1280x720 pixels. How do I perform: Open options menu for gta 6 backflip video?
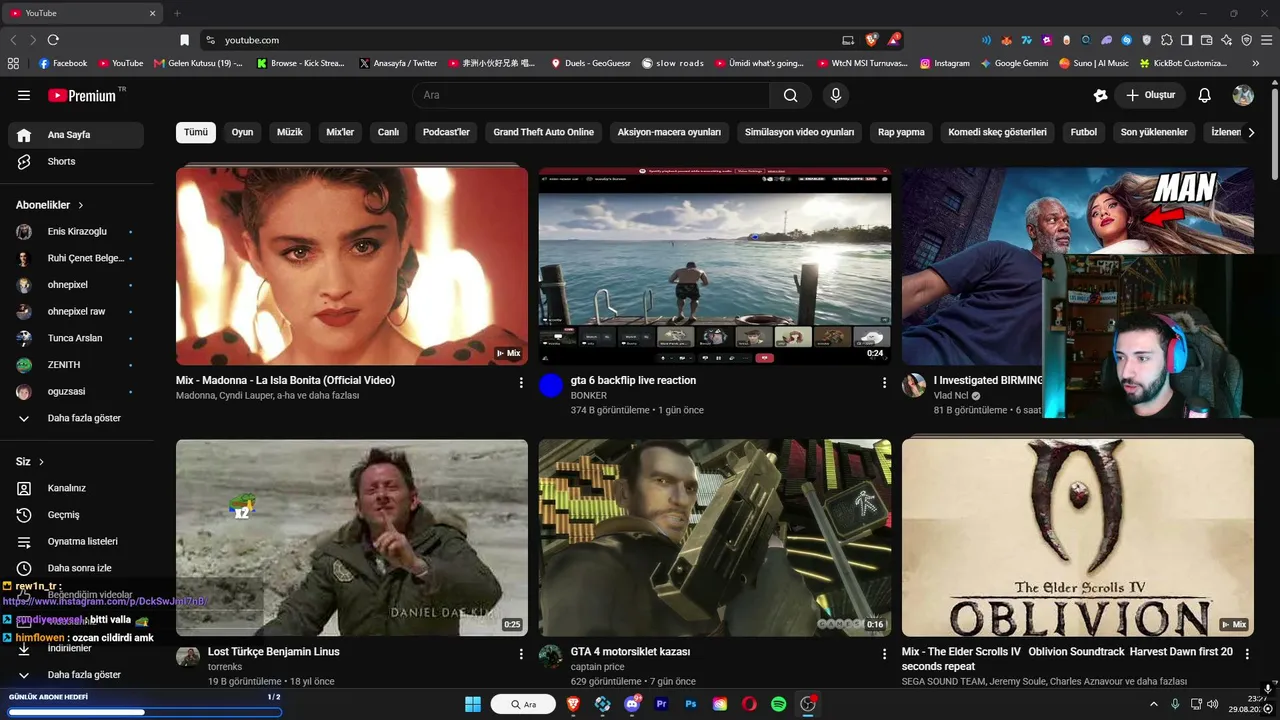pyautogui.click(x=884, y=382)
